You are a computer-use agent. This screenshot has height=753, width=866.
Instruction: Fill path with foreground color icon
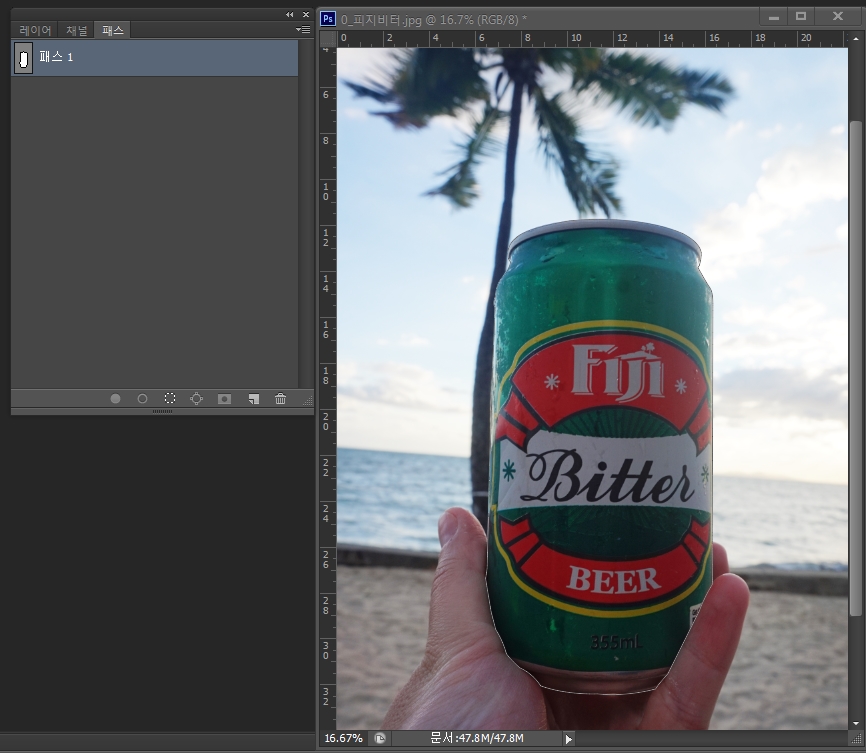click(115, 398)
